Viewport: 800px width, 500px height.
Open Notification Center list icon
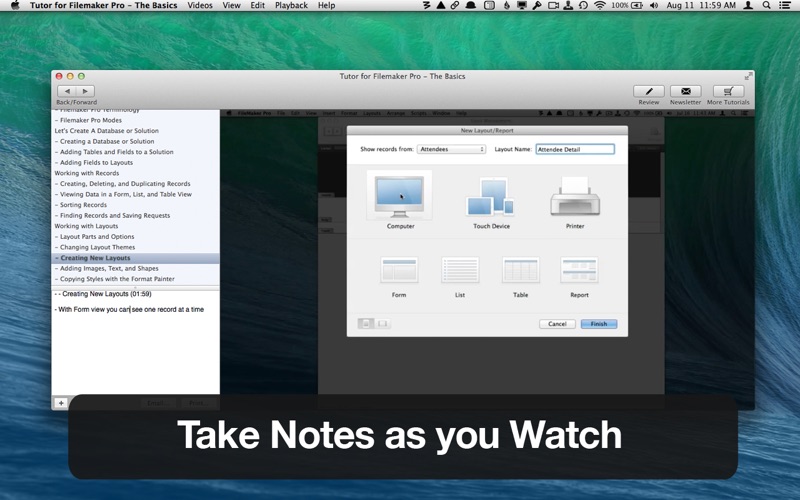tap(785, 5)
